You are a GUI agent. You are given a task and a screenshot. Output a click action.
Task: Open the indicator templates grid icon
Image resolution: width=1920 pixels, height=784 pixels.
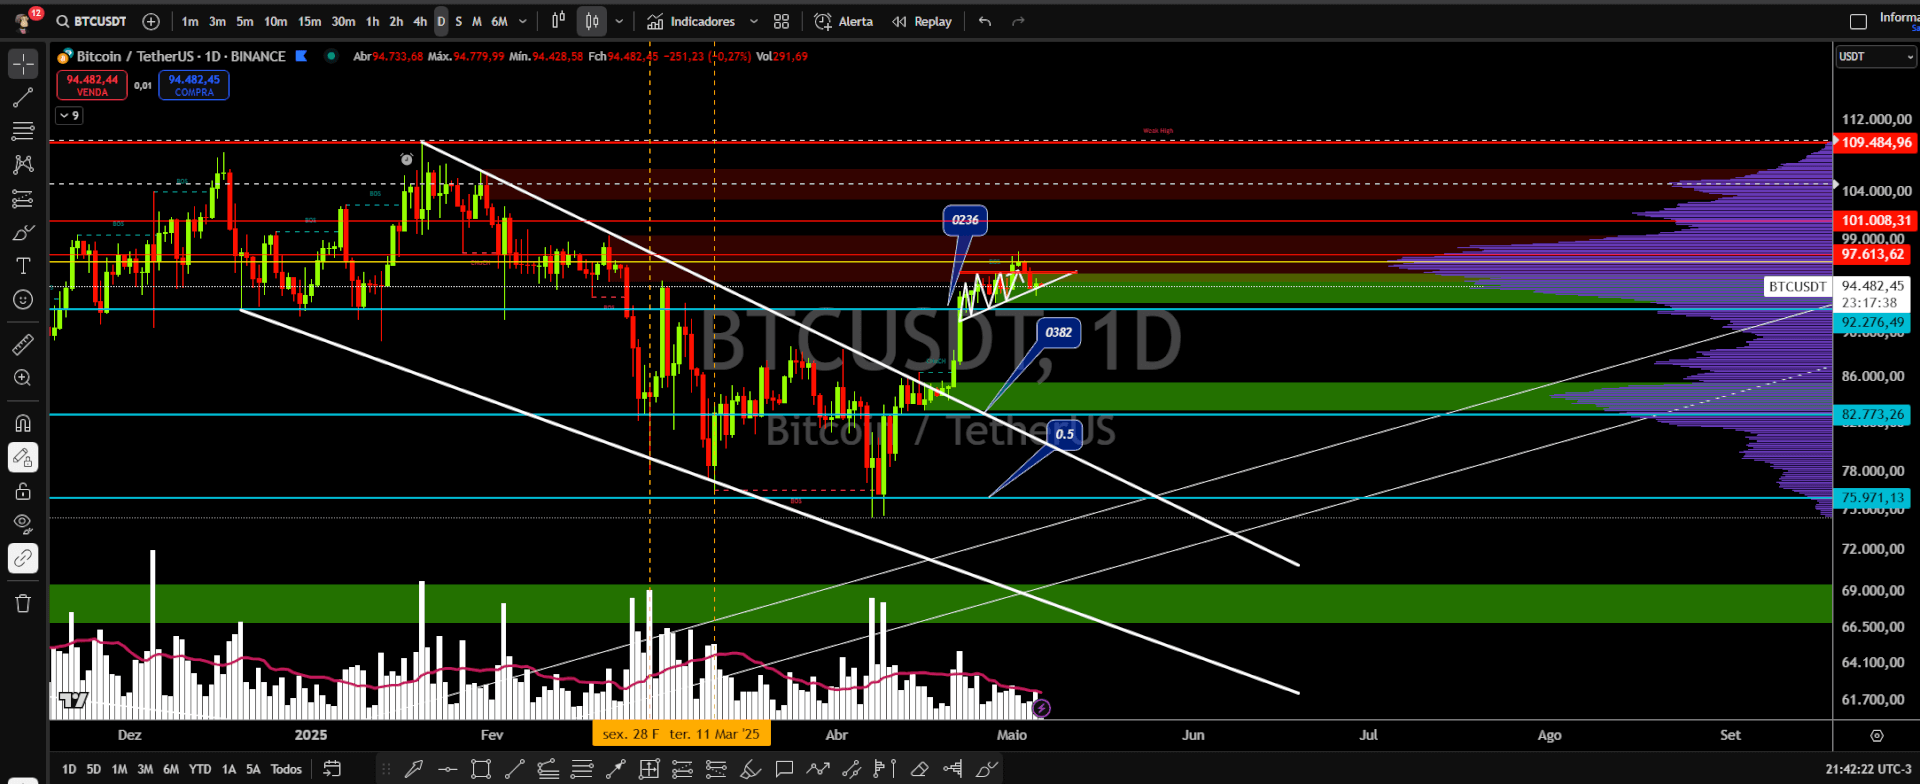[782, 21]
